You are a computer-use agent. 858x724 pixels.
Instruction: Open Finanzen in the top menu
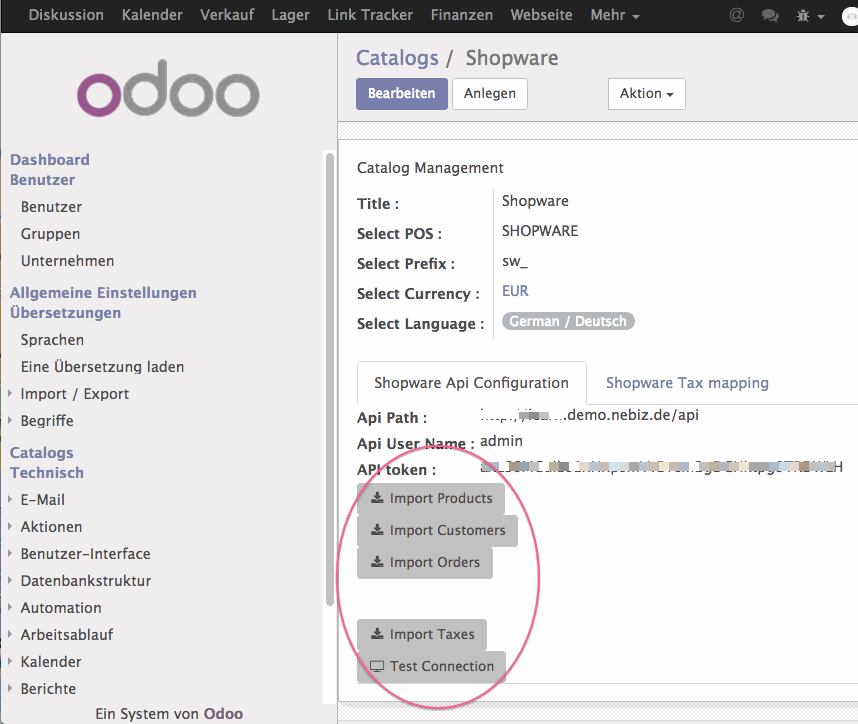[462, 15]
